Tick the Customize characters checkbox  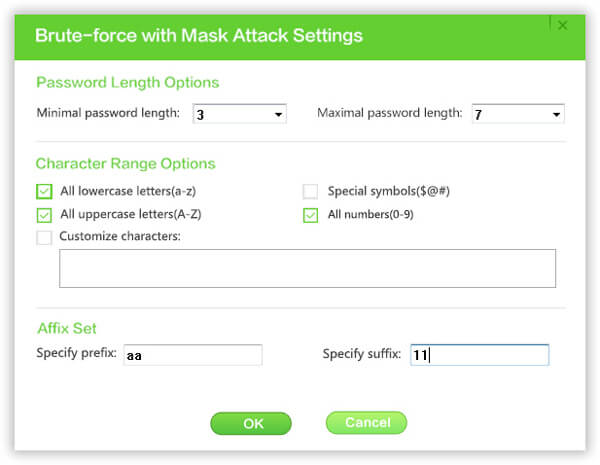coord(44,237)
